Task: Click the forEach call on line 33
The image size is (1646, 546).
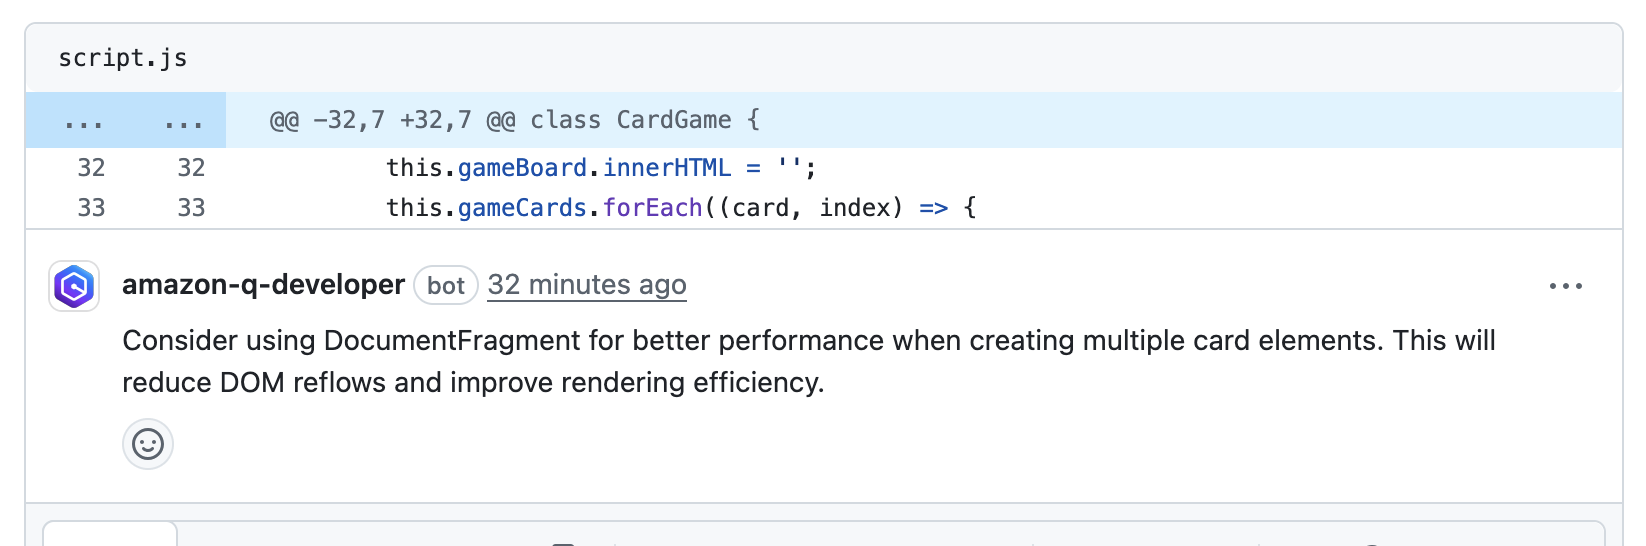Action: 652,208
